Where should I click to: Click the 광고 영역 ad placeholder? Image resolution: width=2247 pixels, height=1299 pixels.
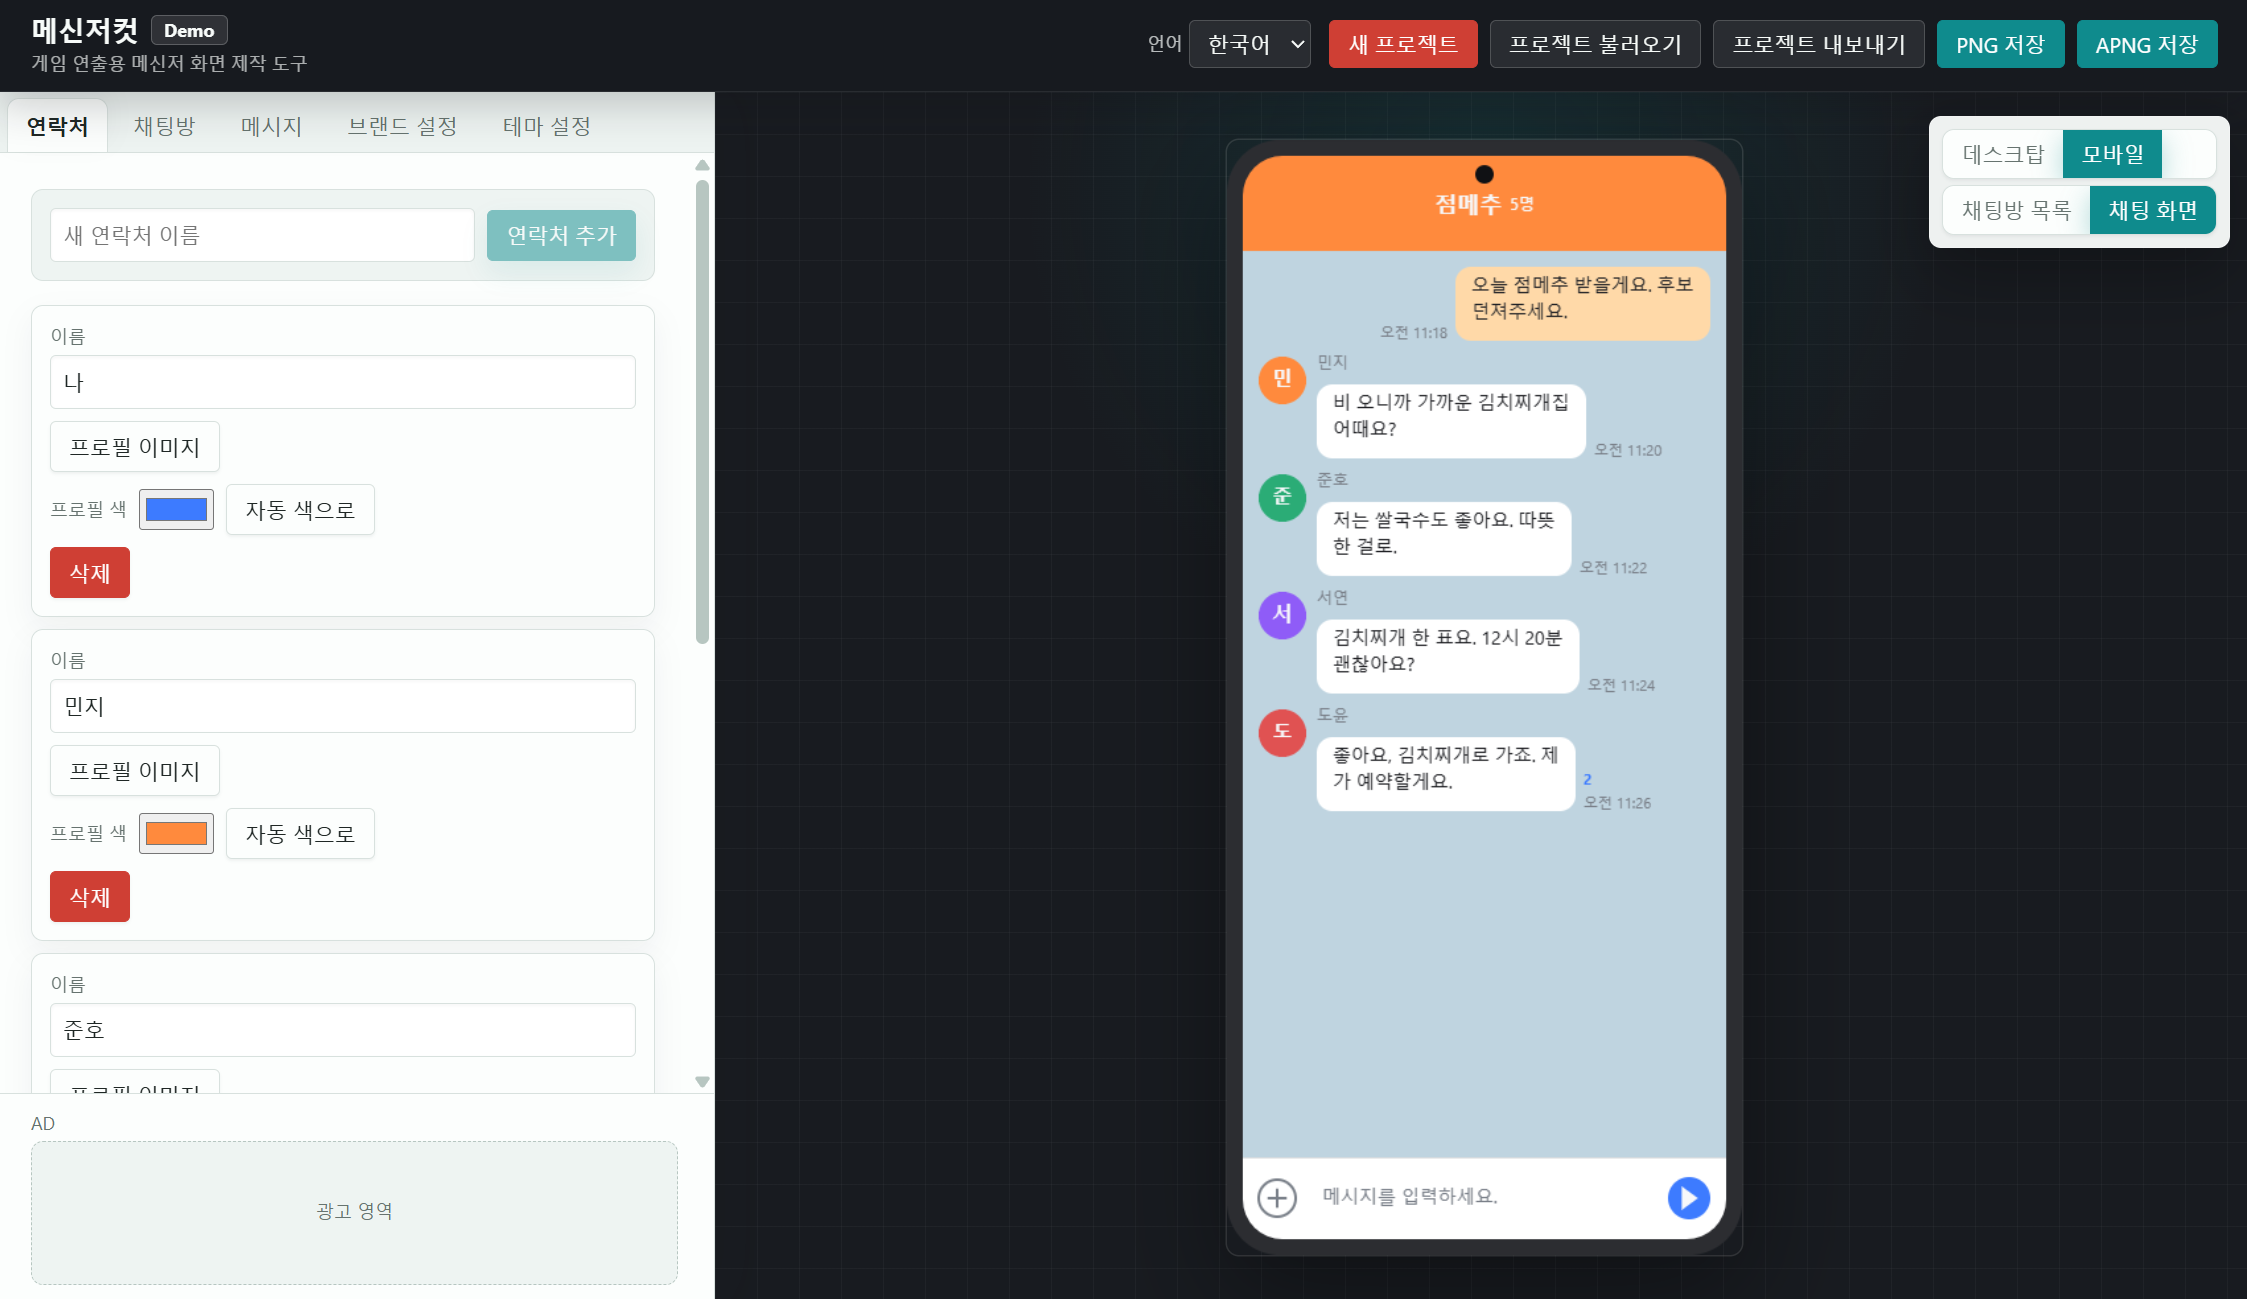354,1212
